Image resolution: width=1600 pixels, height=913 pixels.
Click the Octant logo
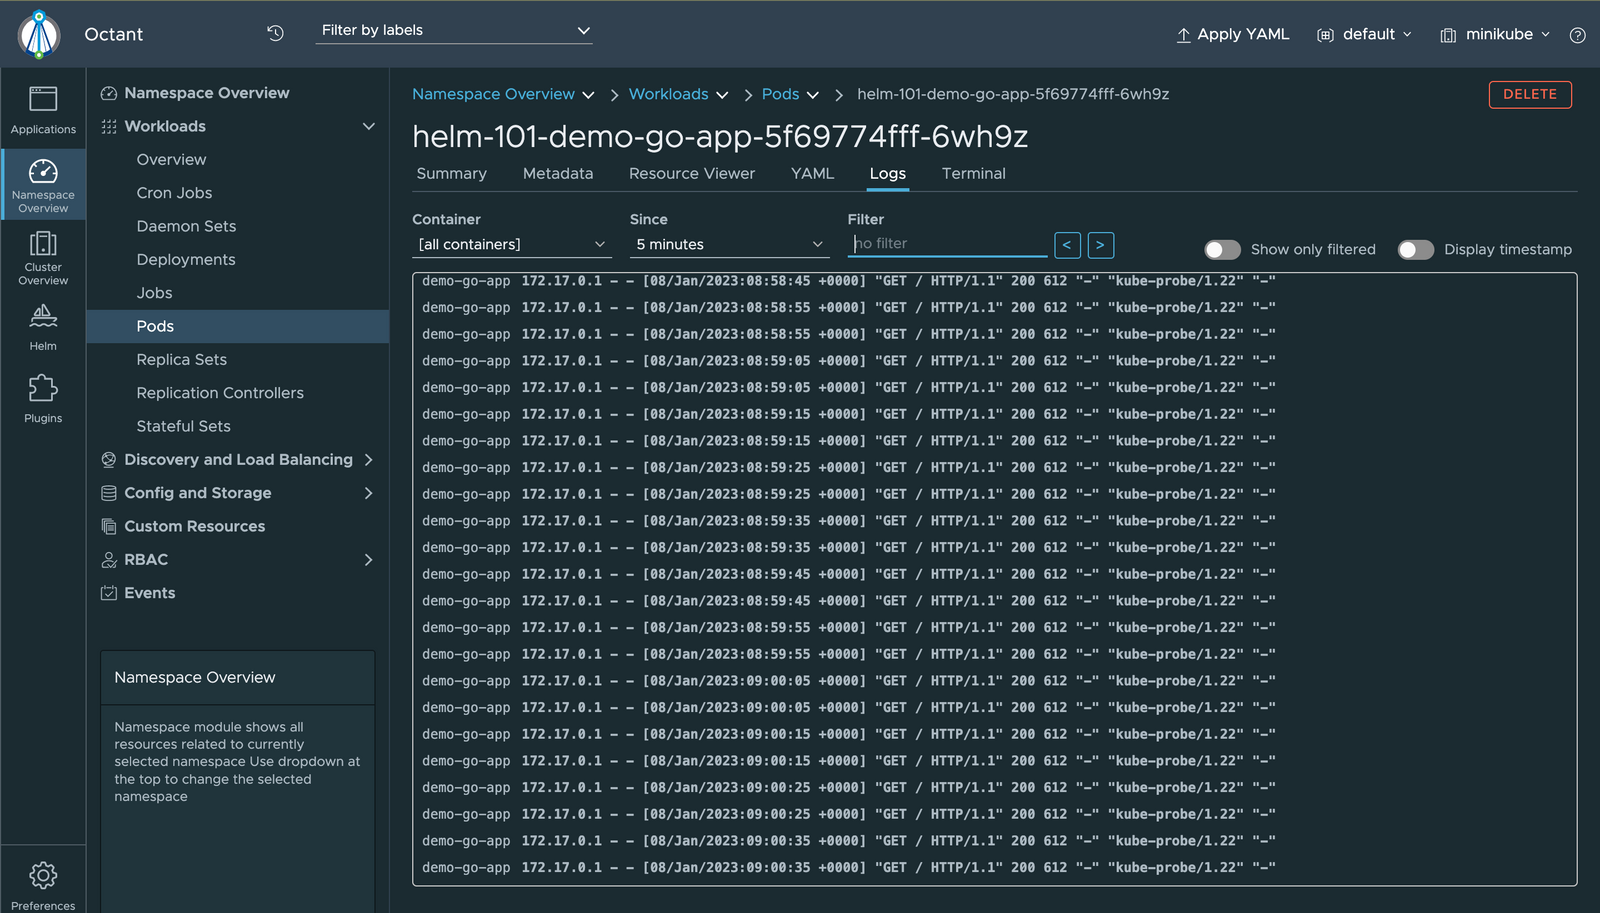(38, 33)
